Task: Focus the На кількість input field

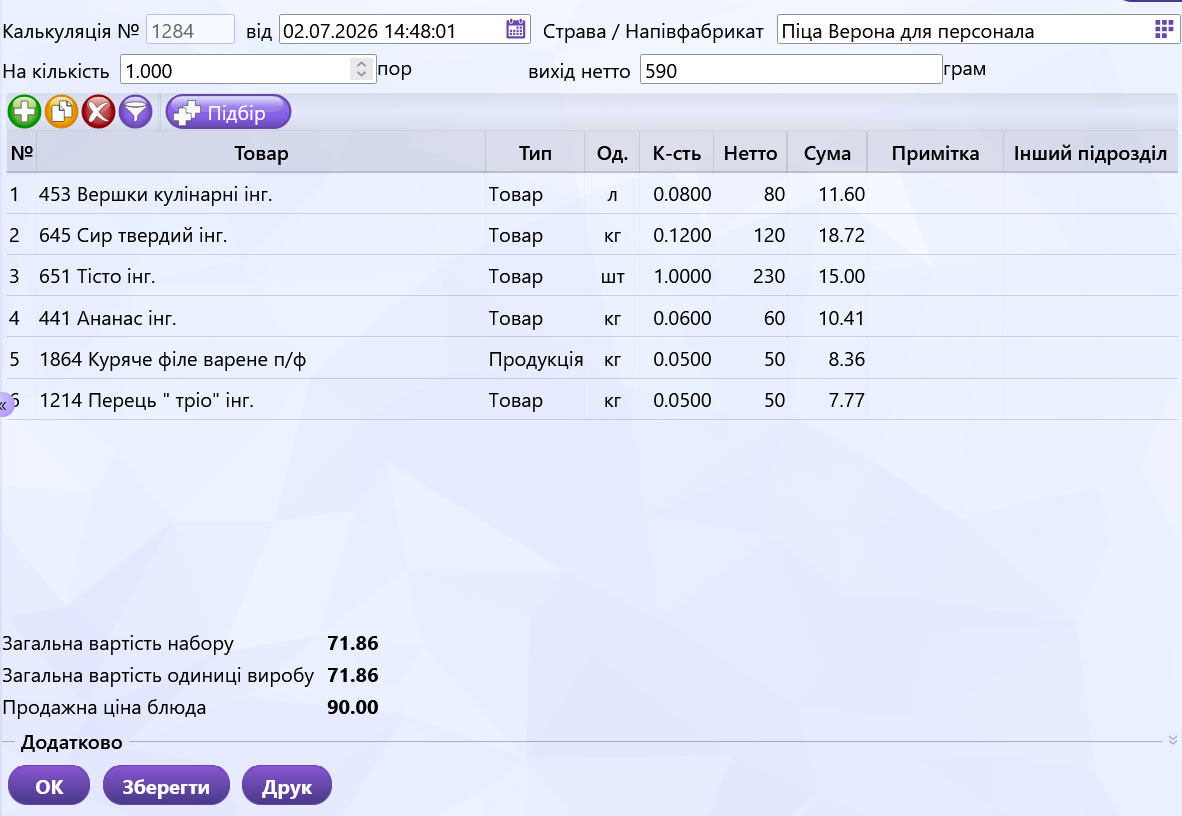Action: pos(247,70)
